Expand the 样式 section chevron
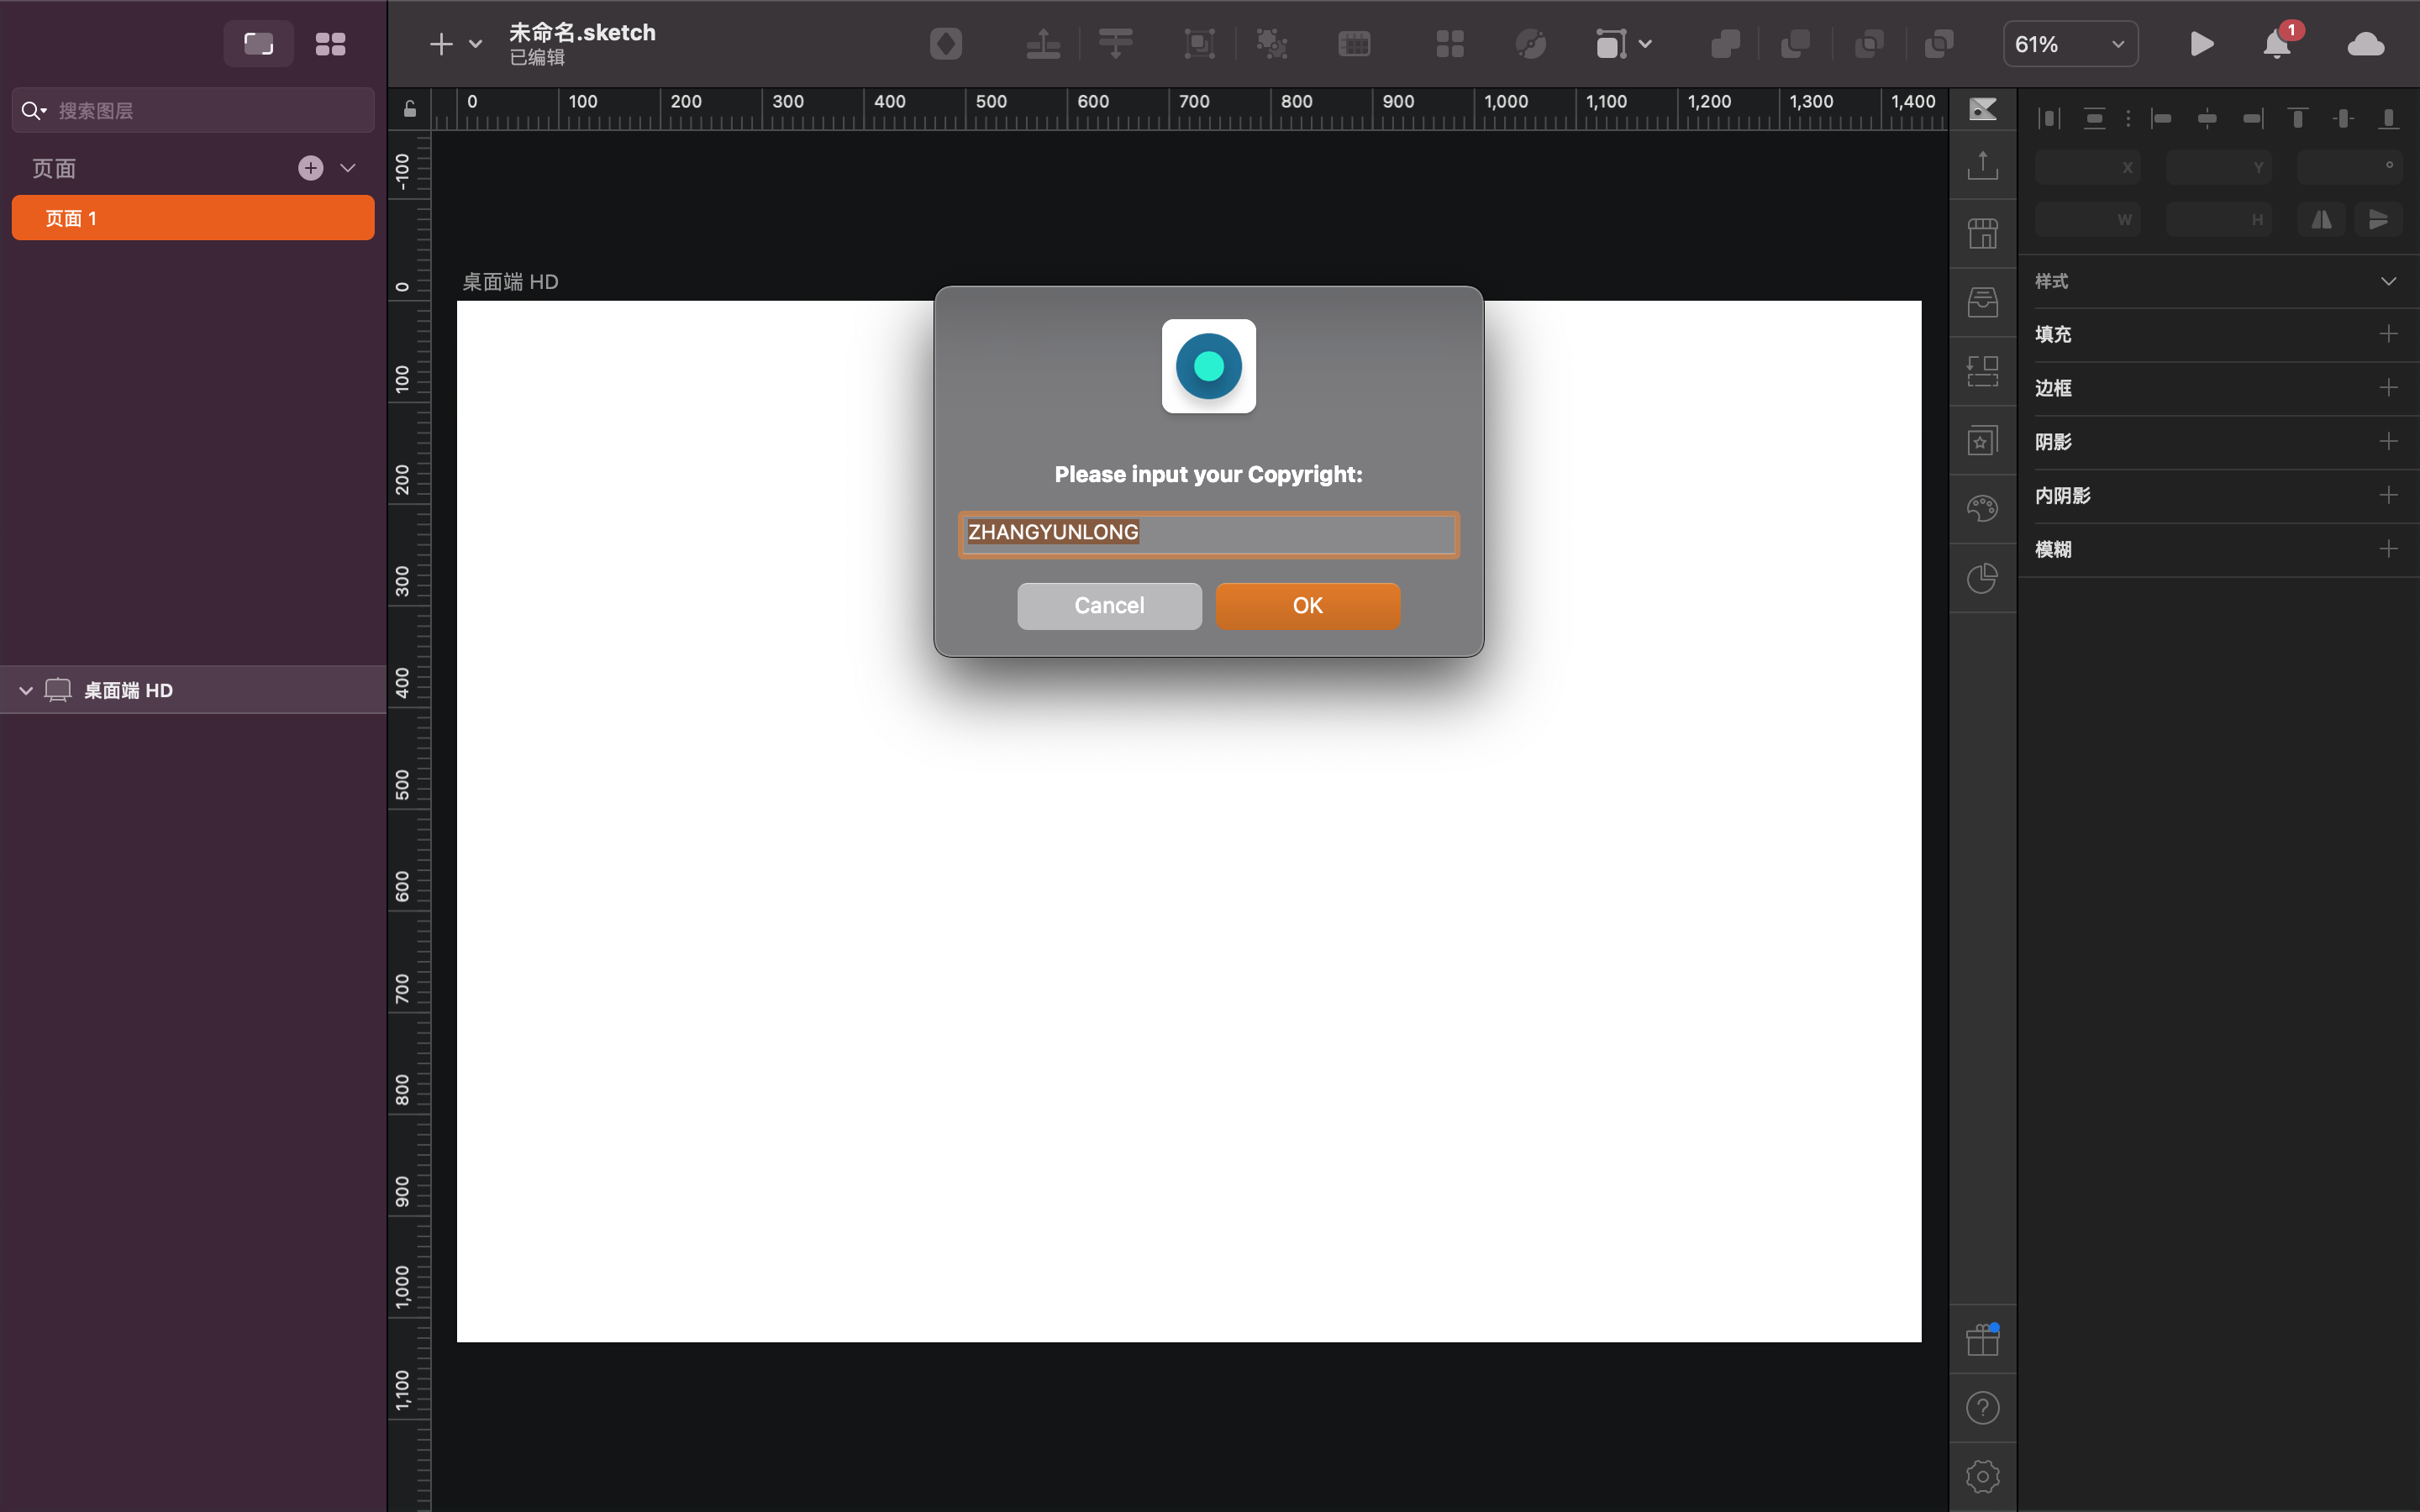 (2388, 281)
